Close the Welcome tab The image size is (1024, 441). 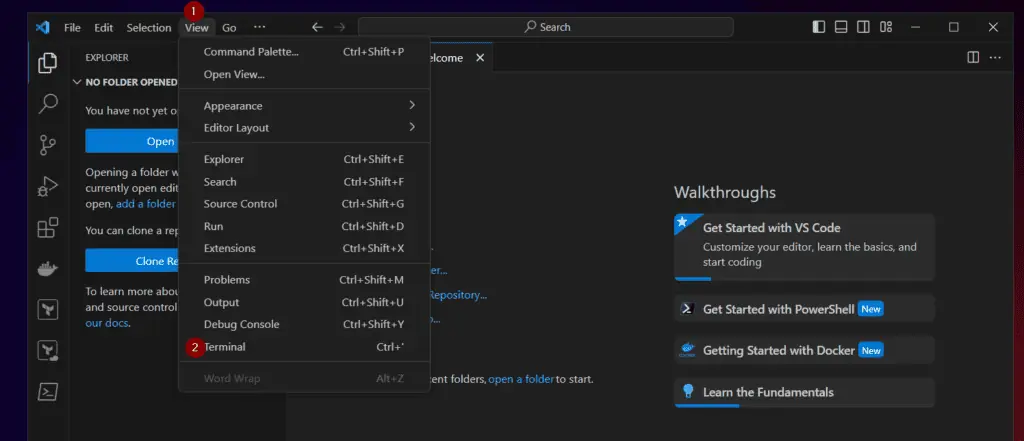480,58
